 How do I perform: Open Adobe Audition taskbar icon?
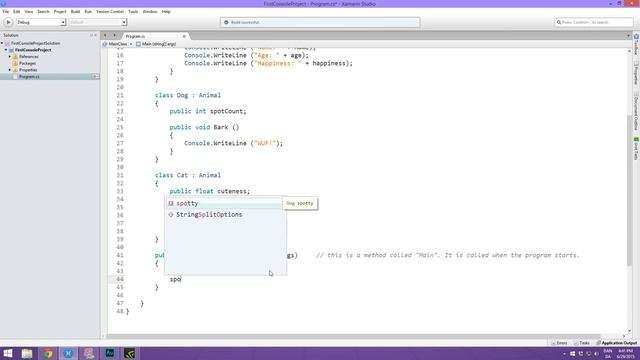coord(109,353)
